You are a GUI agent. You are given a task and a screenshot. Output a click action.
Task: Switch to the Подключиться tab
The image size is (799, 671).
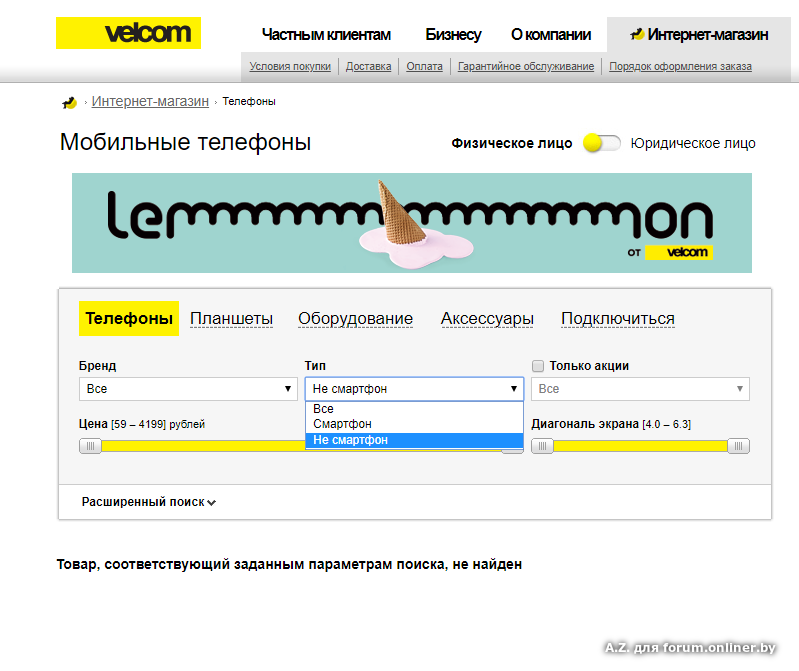[618, 318]
